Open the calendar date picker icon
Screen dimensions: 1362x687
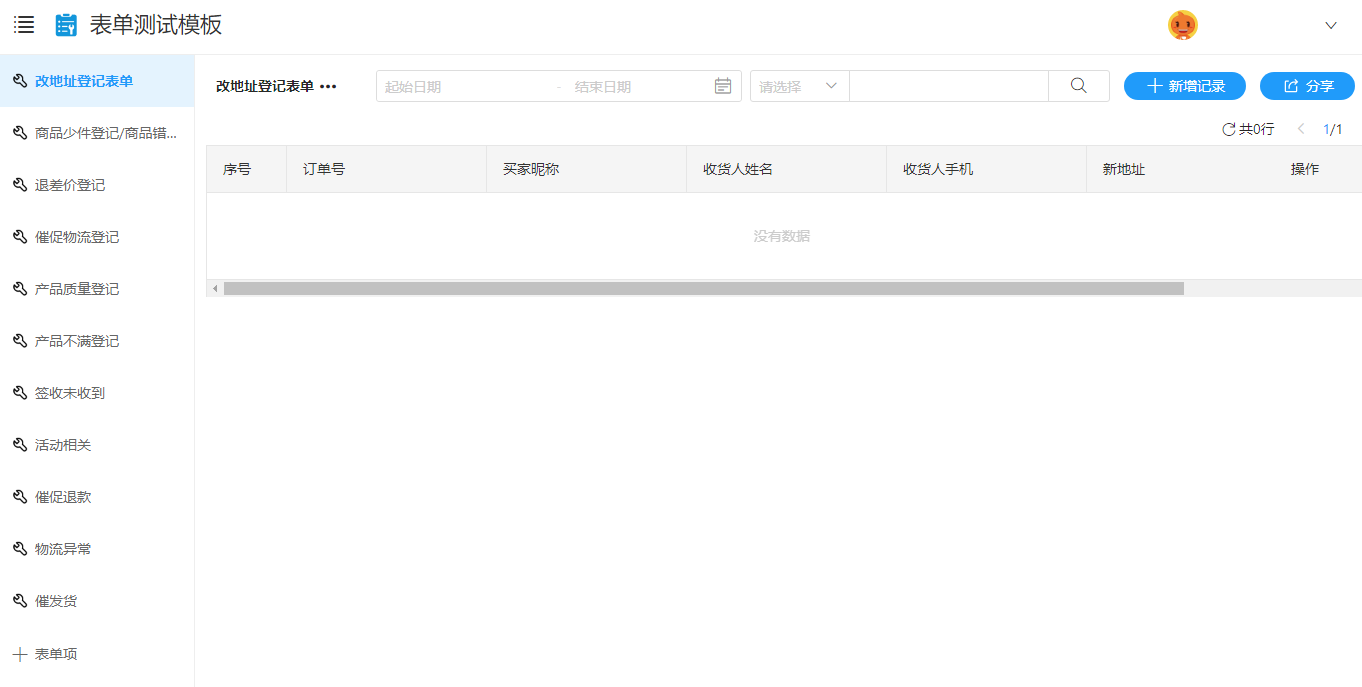(723, 86)
